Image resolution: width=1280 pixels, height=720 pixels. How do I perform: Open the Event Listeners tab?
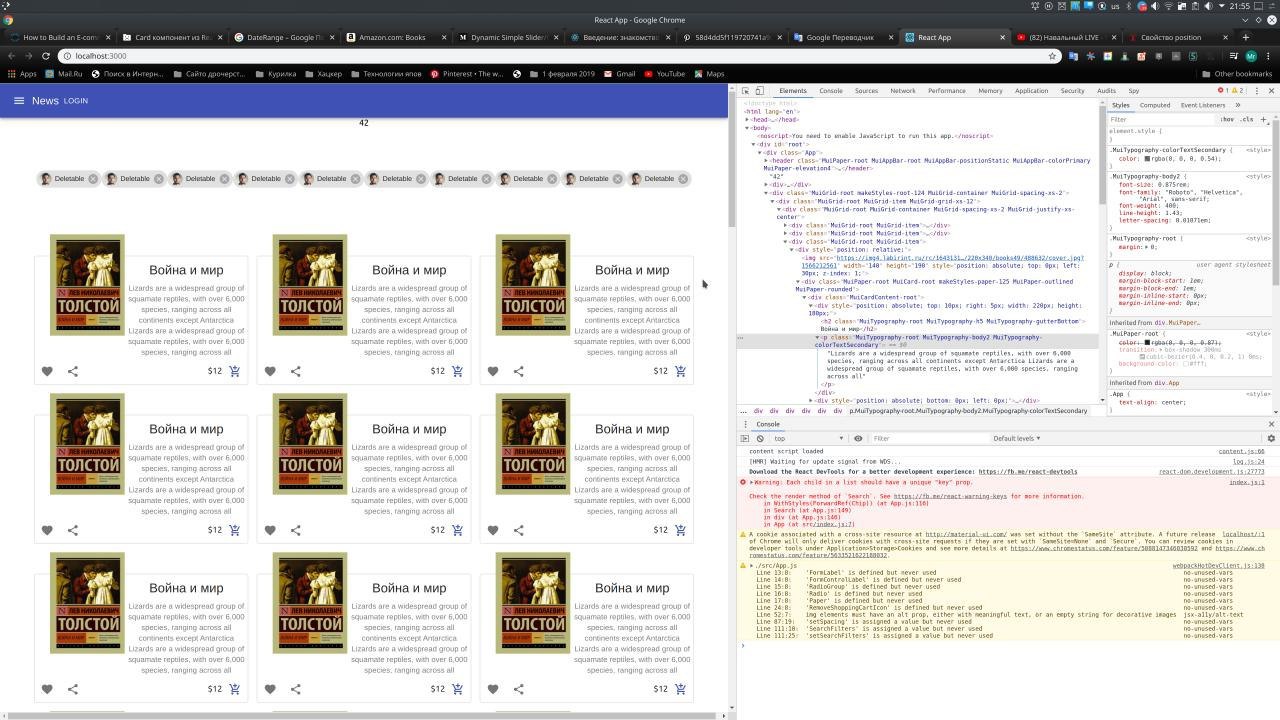1203,105
